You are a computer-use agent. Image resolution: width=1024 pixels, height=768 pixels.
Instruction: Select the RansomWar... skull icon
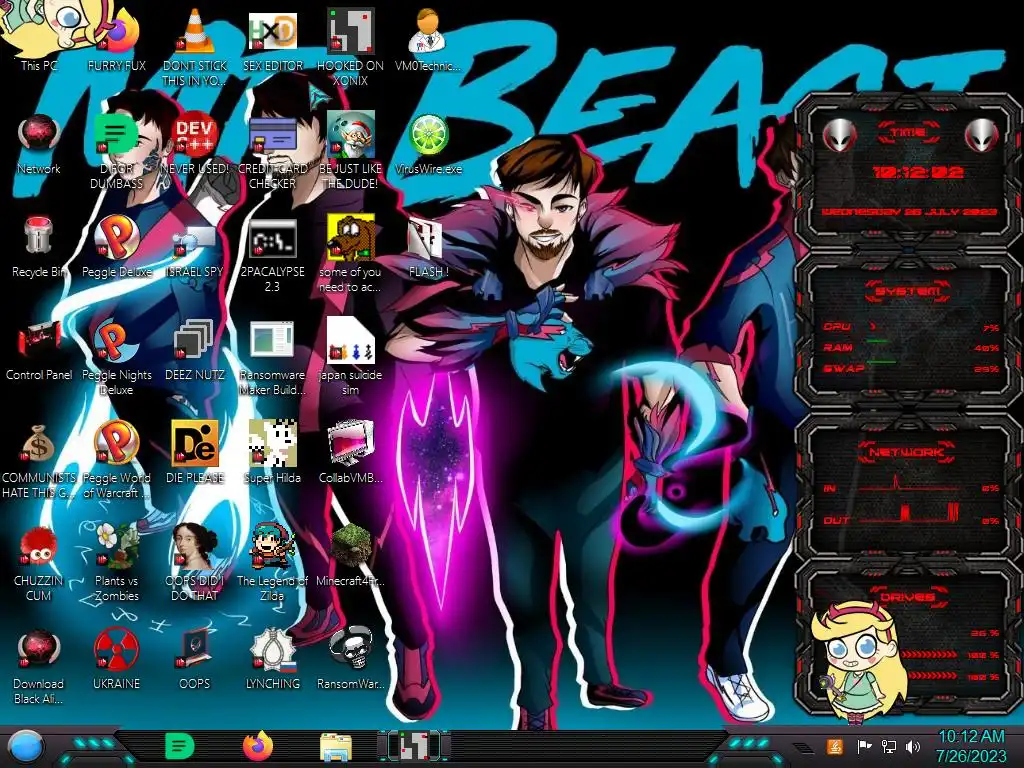[351, 660]
